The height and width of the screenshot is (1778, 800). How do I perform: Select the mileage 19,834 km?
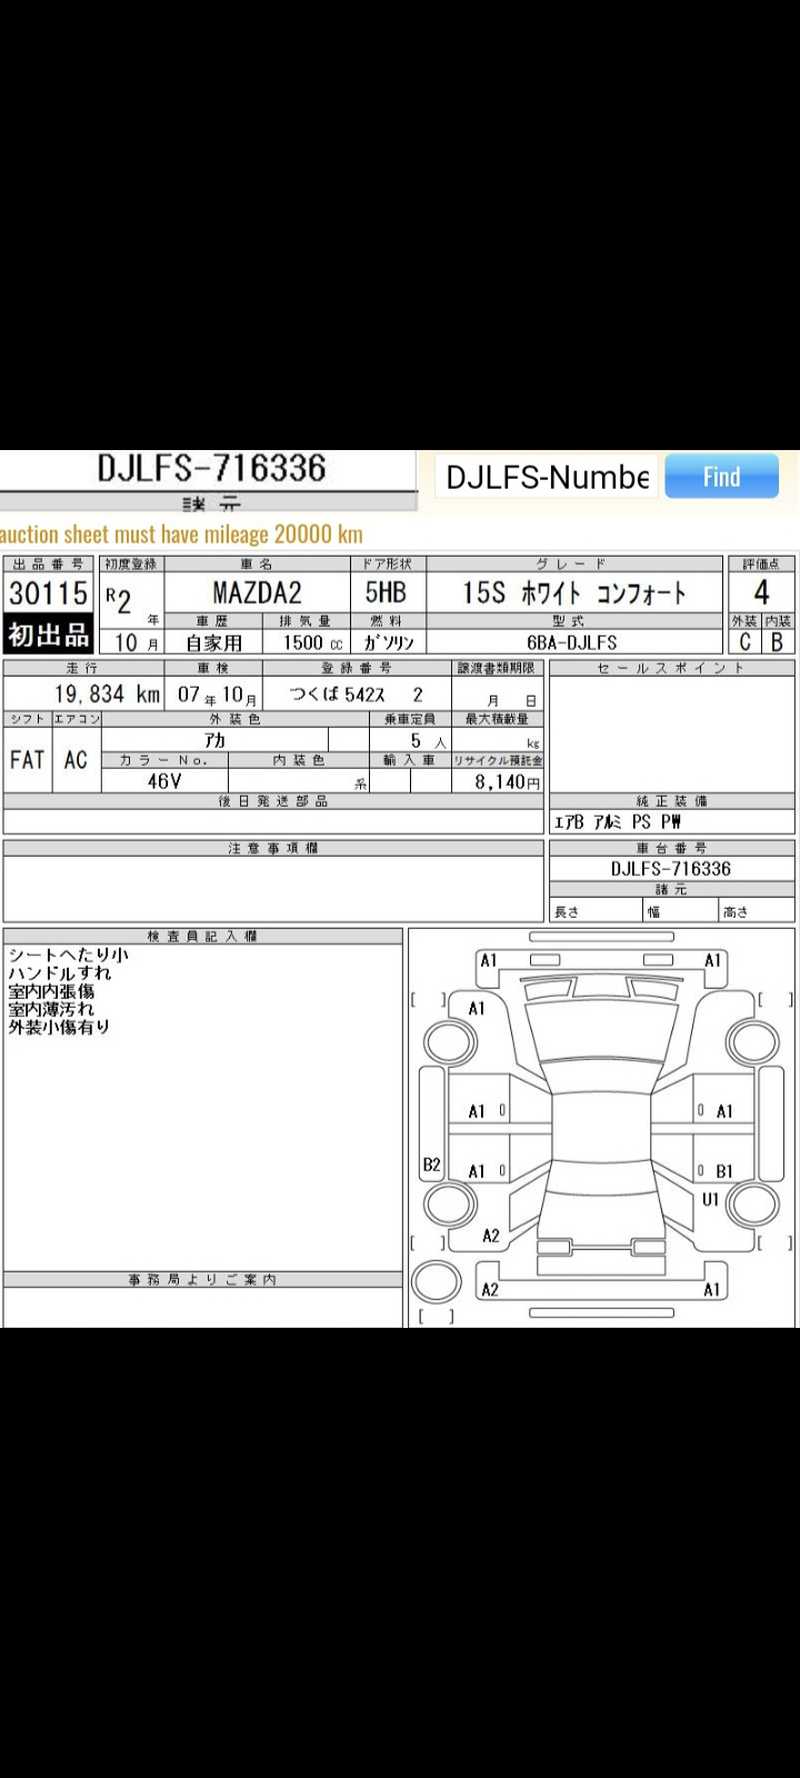[107, 694]
